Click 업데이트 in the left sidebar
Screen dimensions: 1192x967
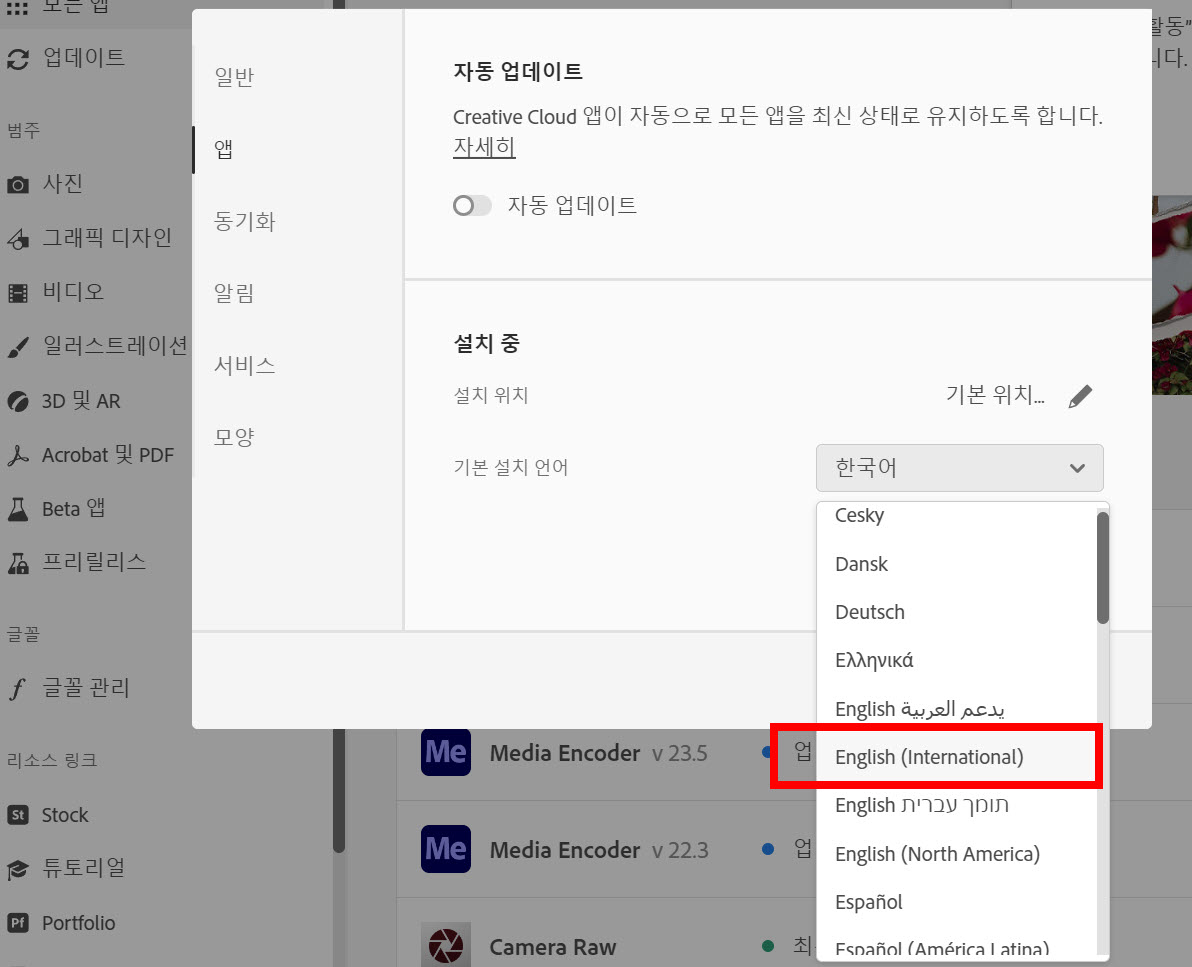tap(84, 58)
